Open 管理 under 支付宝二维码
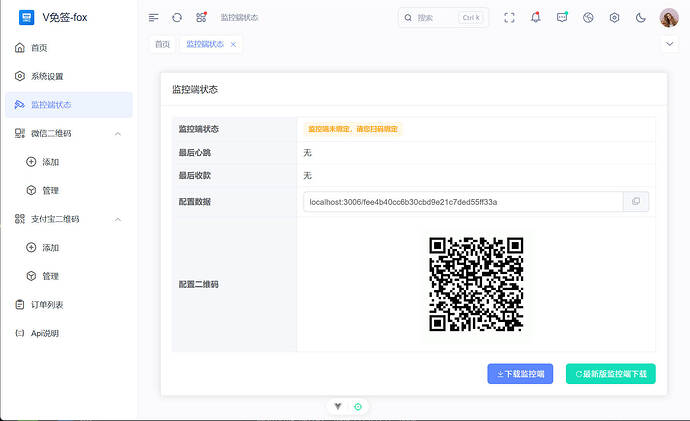690x421 pixels. coord(69,276)
